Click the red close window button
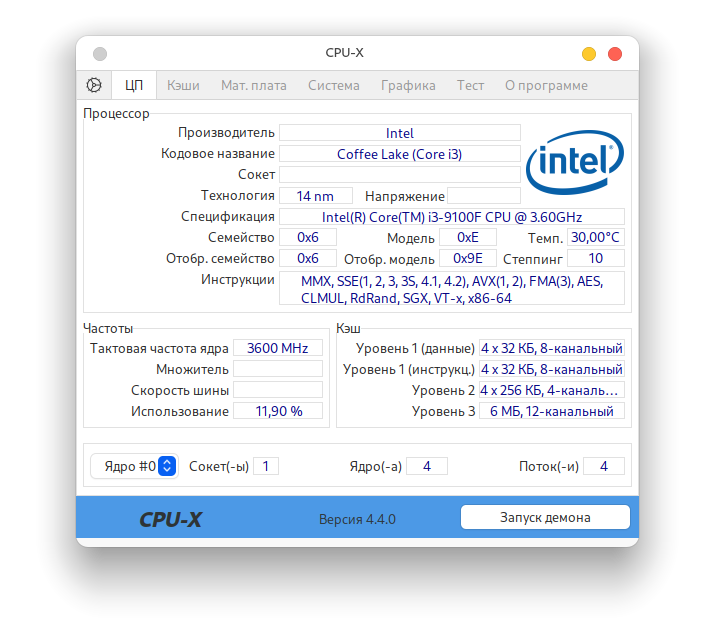 click(x=615, y=54)
